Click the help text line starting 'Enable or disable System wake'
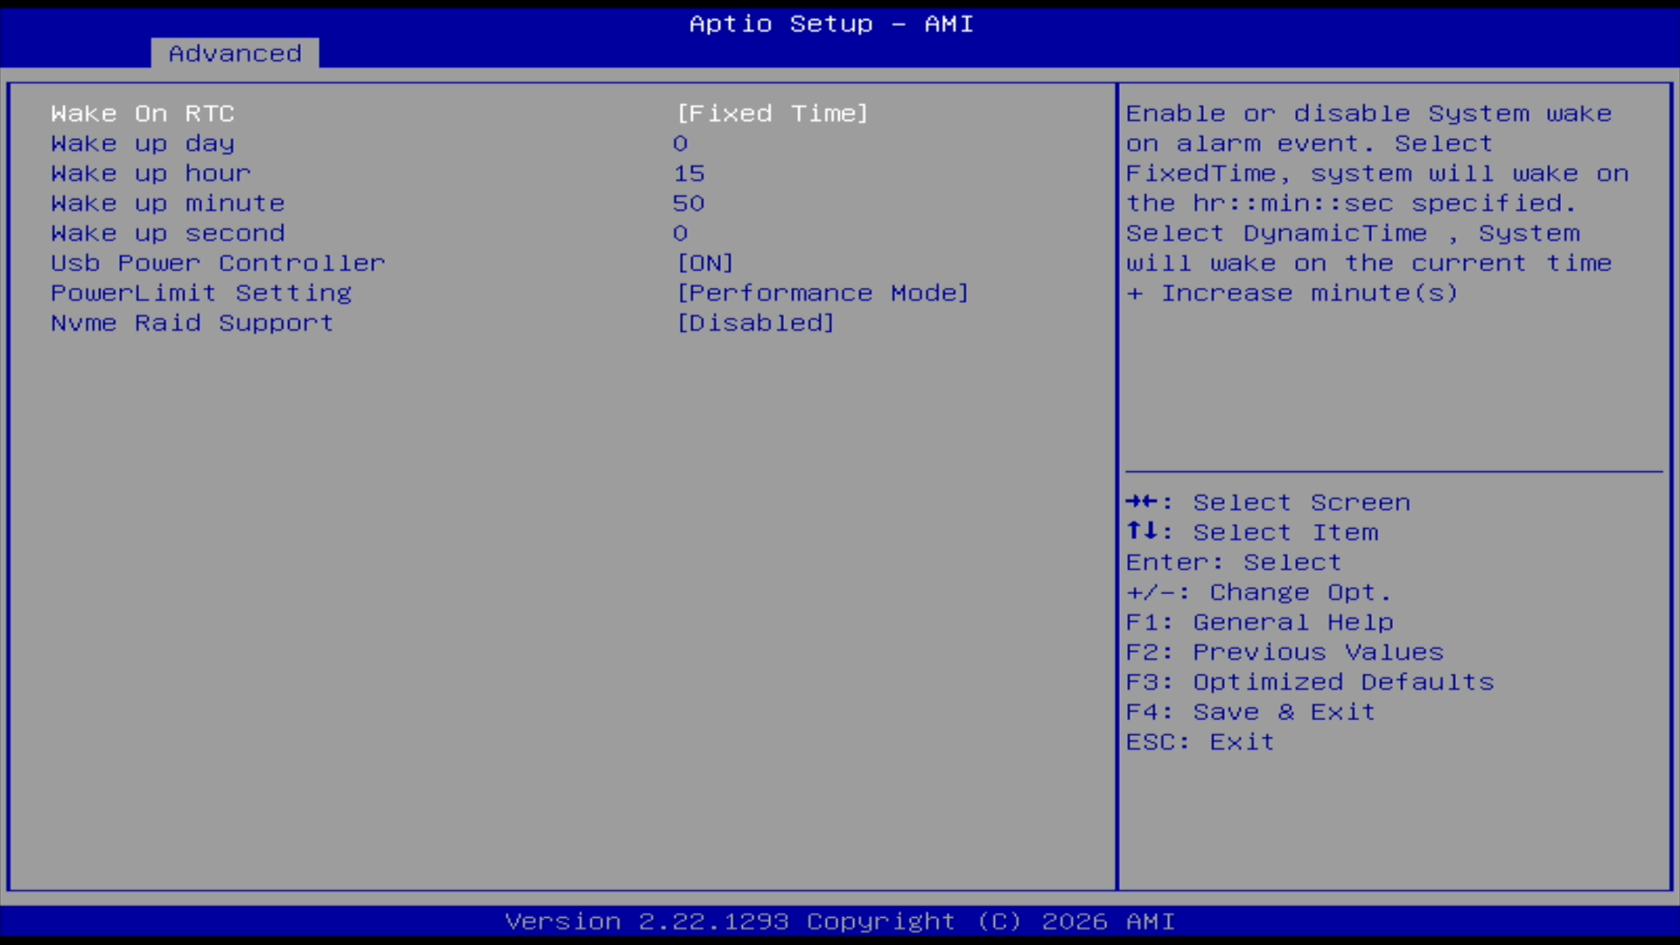The image size is (1680, 945). coord(1369,113)
